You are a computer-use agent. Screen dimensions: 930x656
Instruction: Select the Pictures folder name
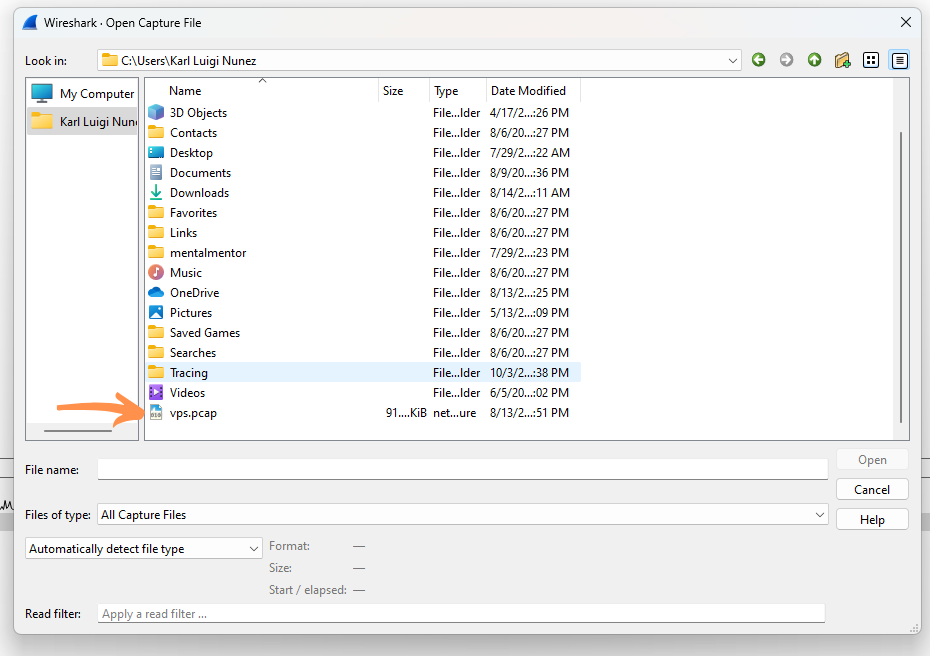(191, 313)
